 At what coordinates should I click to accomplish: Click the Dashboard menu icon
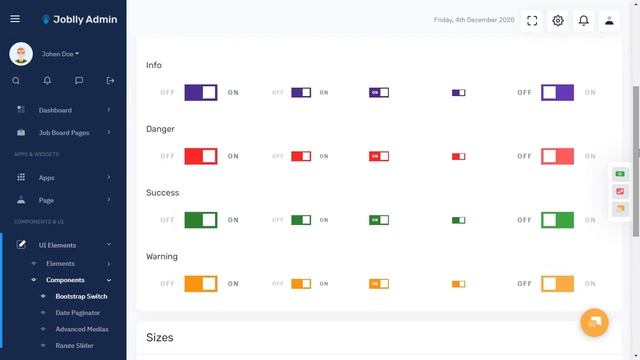[21, 110]
